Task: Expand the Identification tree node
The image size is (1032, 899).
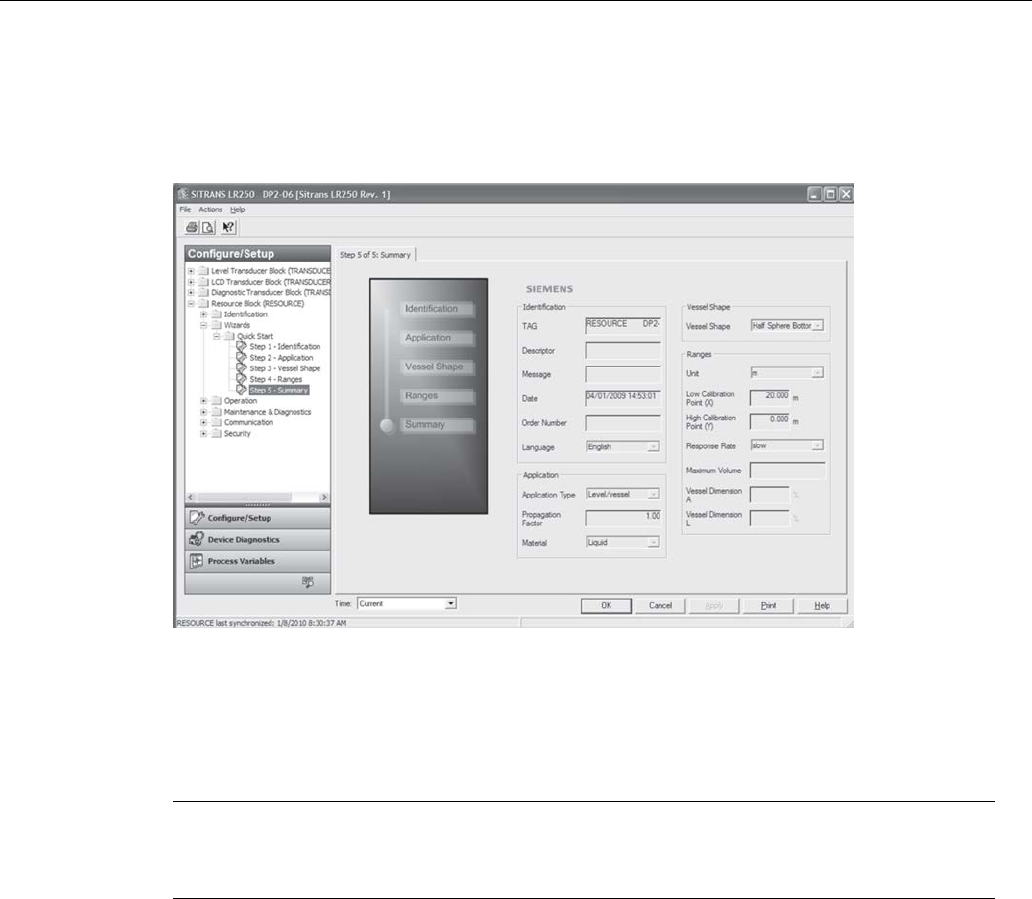Action: [203, 314]
